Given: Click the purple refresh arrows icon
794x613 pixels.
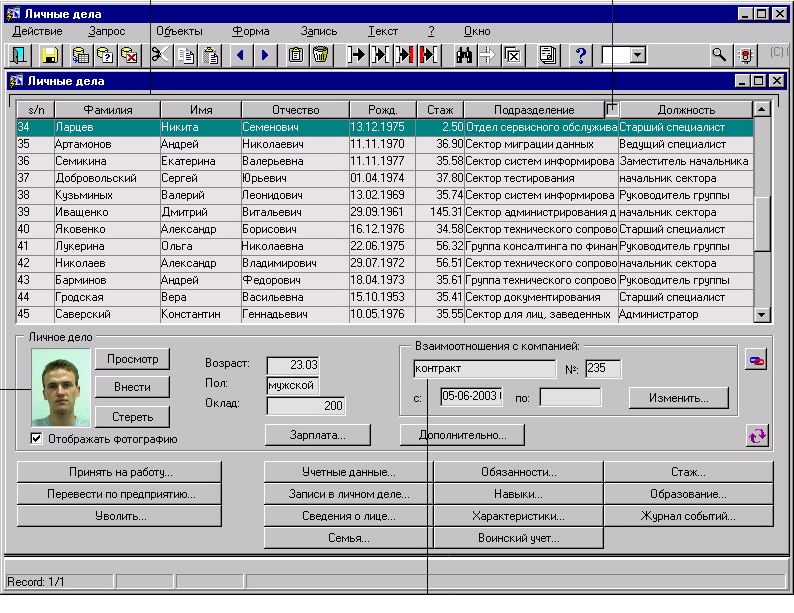Looking at the screenshot, I should pyautogui.click(x=758, y=436).
